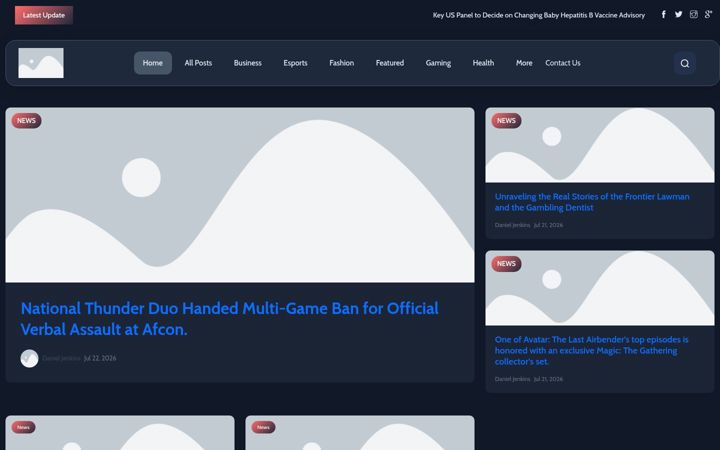
Task: Click News badge on bottom-middle card
Action: coord(264,427)
